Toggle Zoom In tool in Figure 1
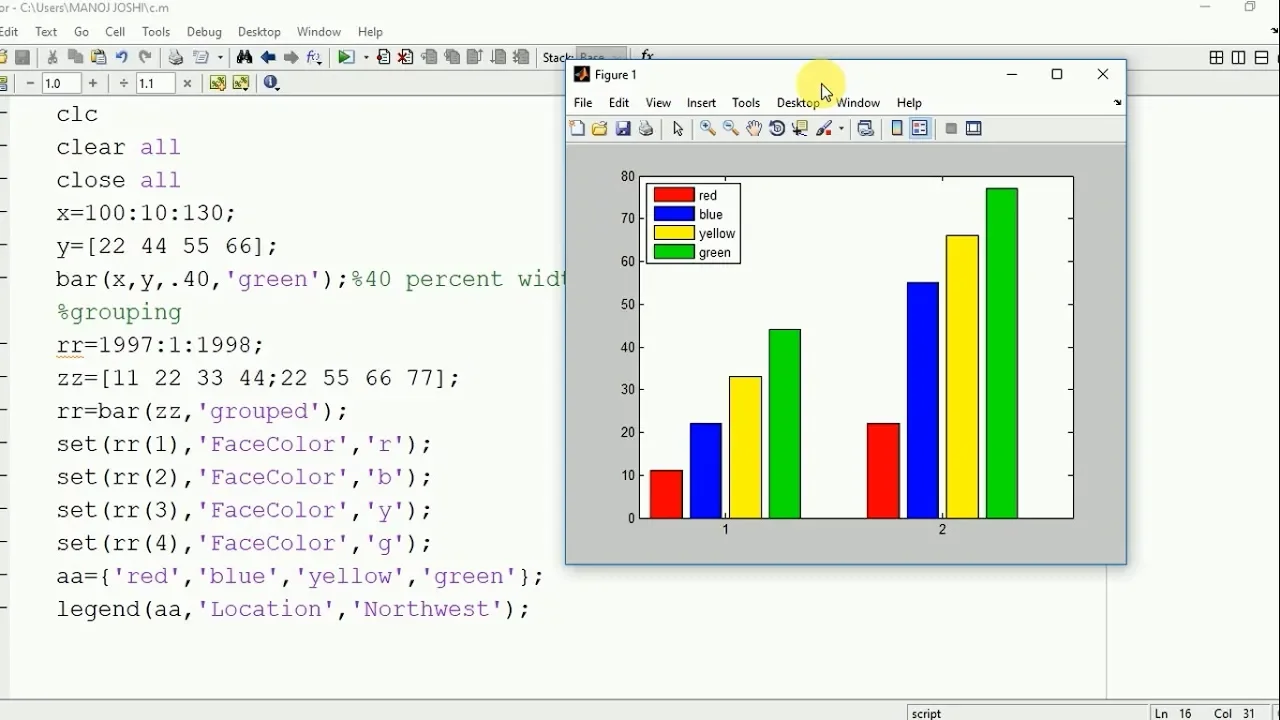Screen dimensions: 1280x720 [x=708, y=128]
